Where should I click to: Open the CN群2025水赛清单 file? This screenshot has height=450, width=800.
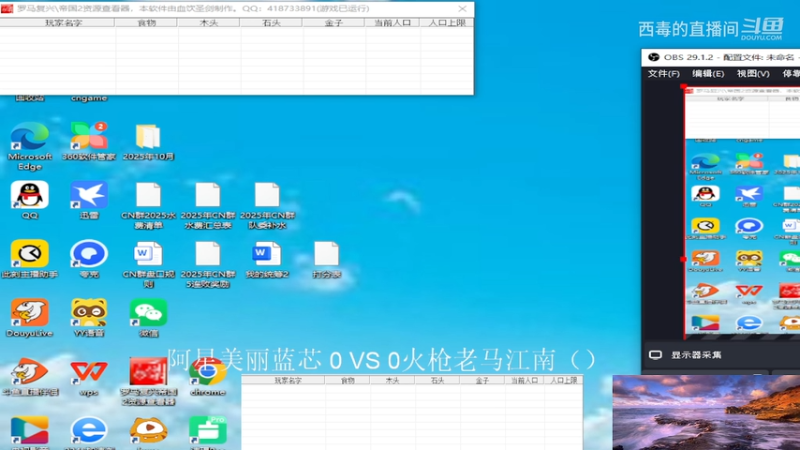point(148,206)
